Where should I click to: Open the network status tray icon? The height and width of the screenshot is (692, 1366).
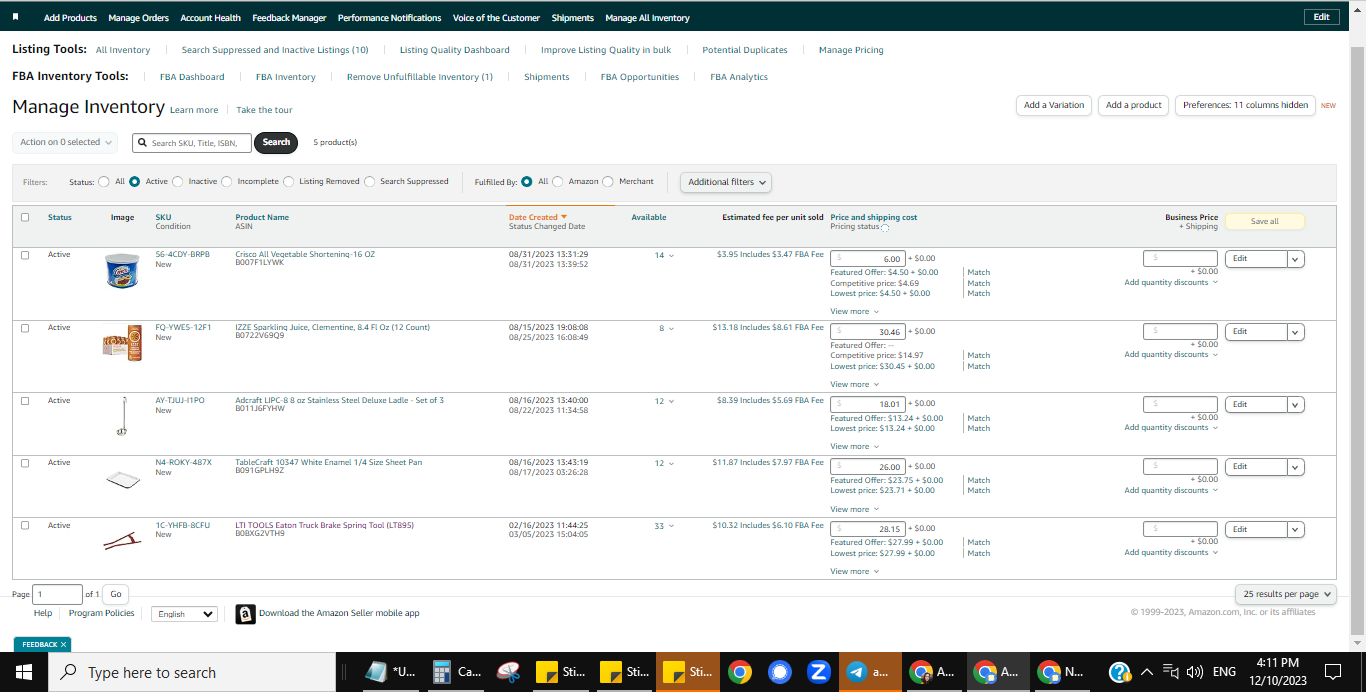pyautogui.click(x=1171, y=672)
